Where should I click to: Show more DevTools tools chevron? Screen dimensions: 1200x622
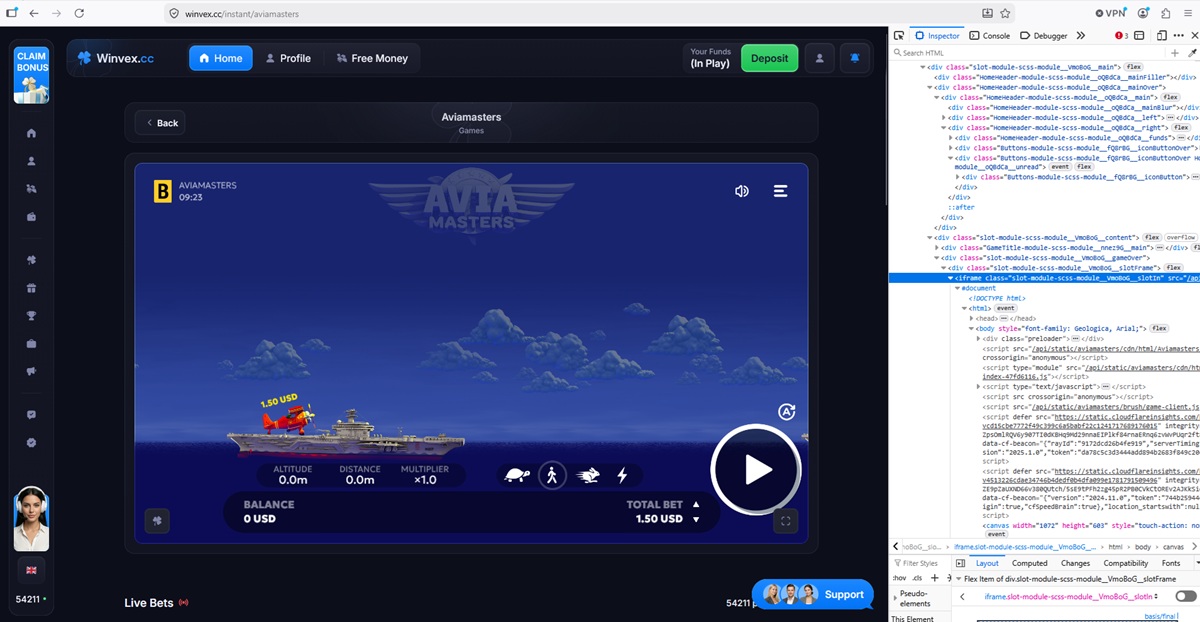pyautogui.click(x=1081, y=35)
